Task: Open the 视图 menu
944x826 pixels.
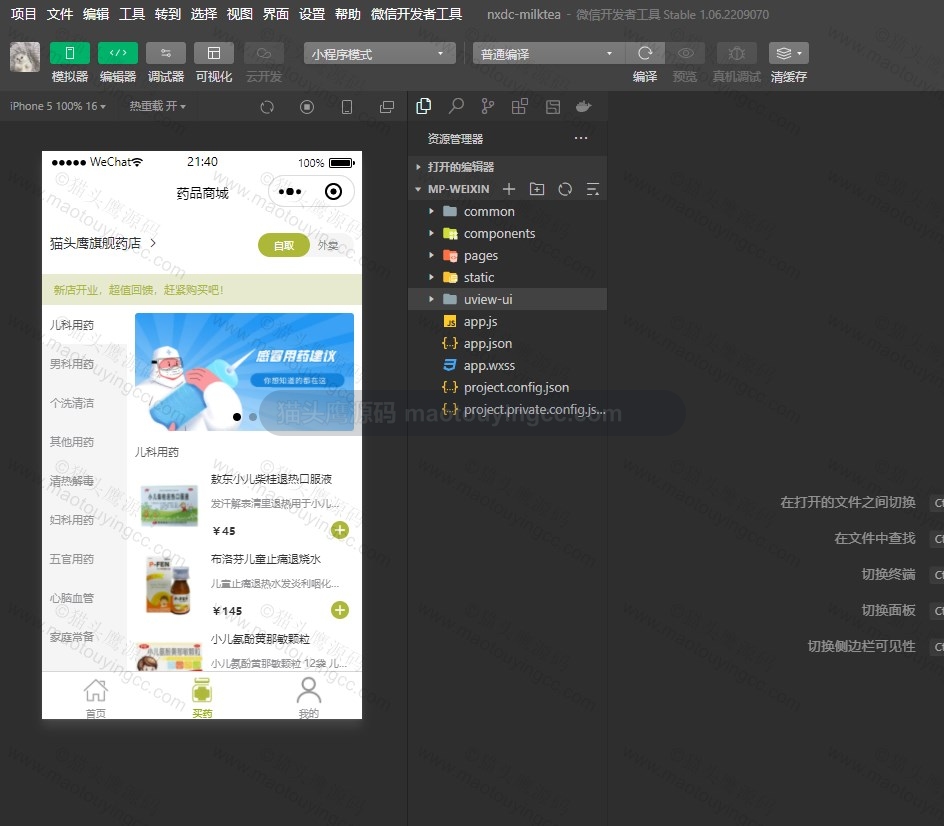Action: [240, 14]
